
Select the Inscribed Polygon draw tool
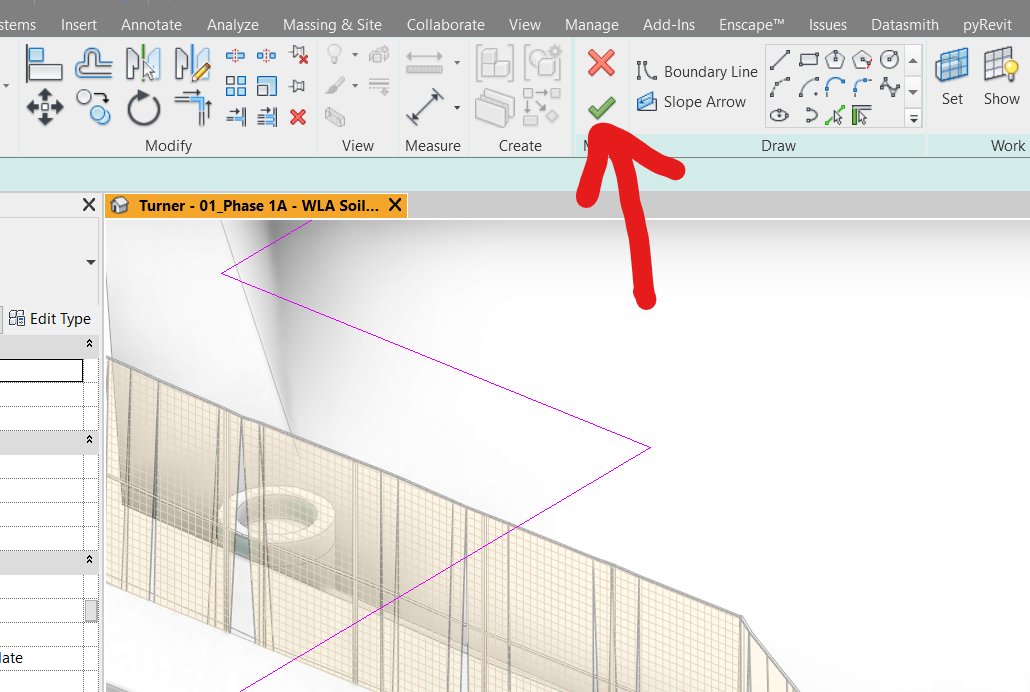click(835, 59)
